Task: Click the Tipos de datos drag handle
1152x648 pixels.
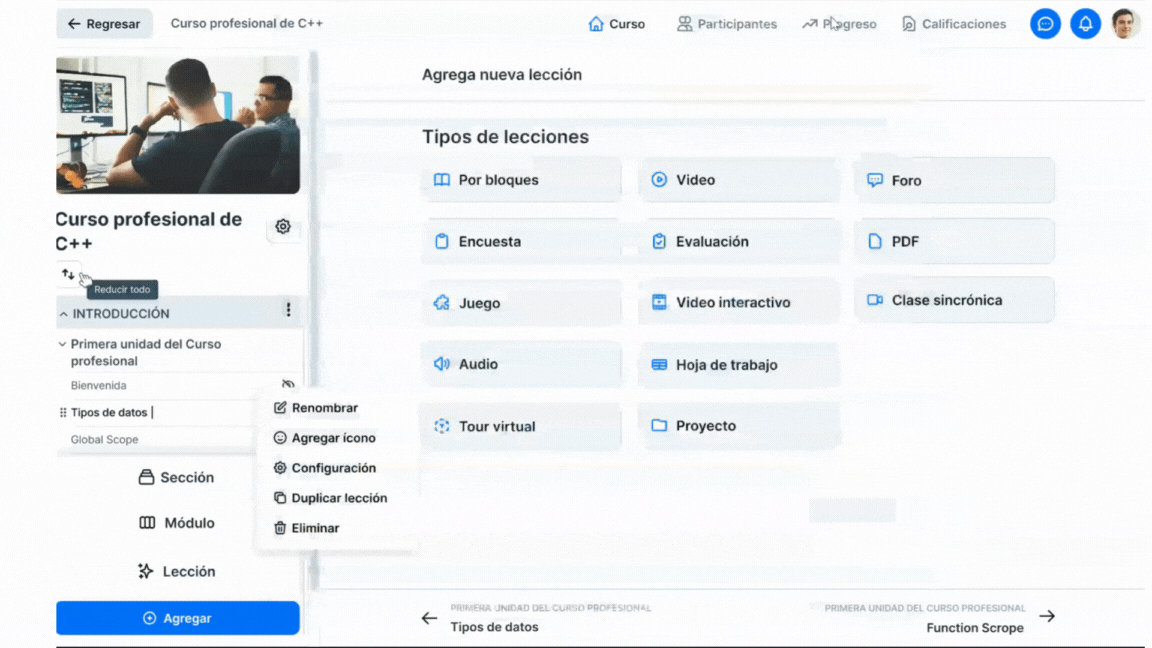Action: coord(62,412)
